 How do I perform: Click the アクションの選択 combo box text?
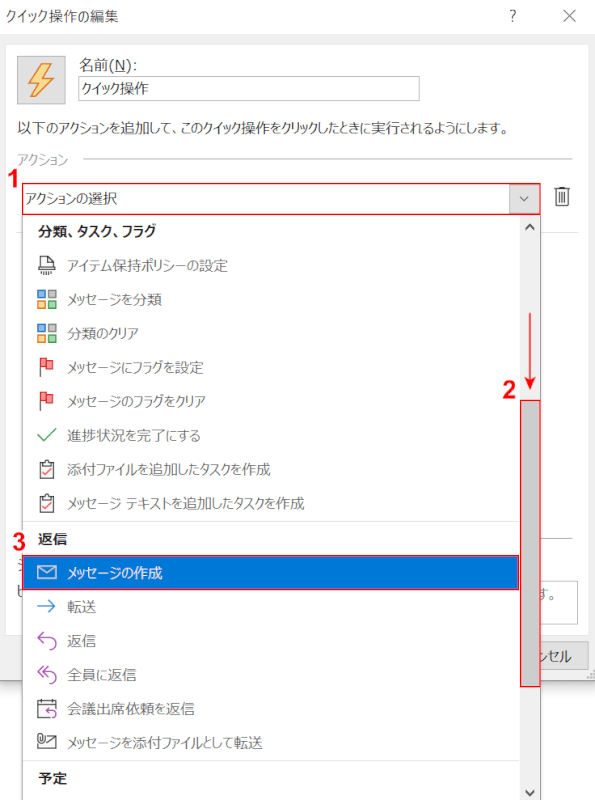(x=71, y=198)
